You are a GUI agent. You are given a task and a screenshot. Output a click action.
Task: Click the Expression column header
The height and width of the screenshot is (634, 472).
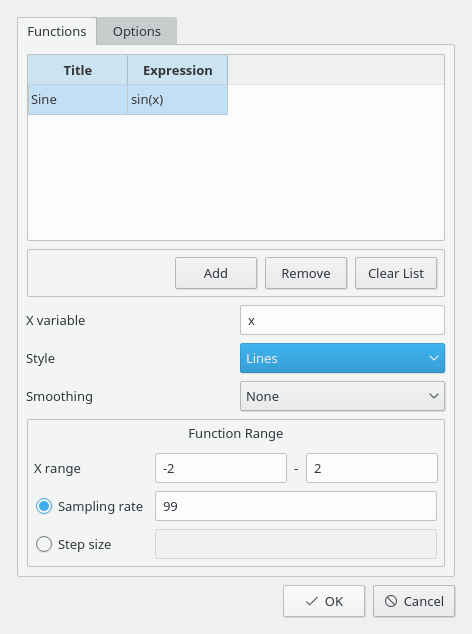point(178,70)
